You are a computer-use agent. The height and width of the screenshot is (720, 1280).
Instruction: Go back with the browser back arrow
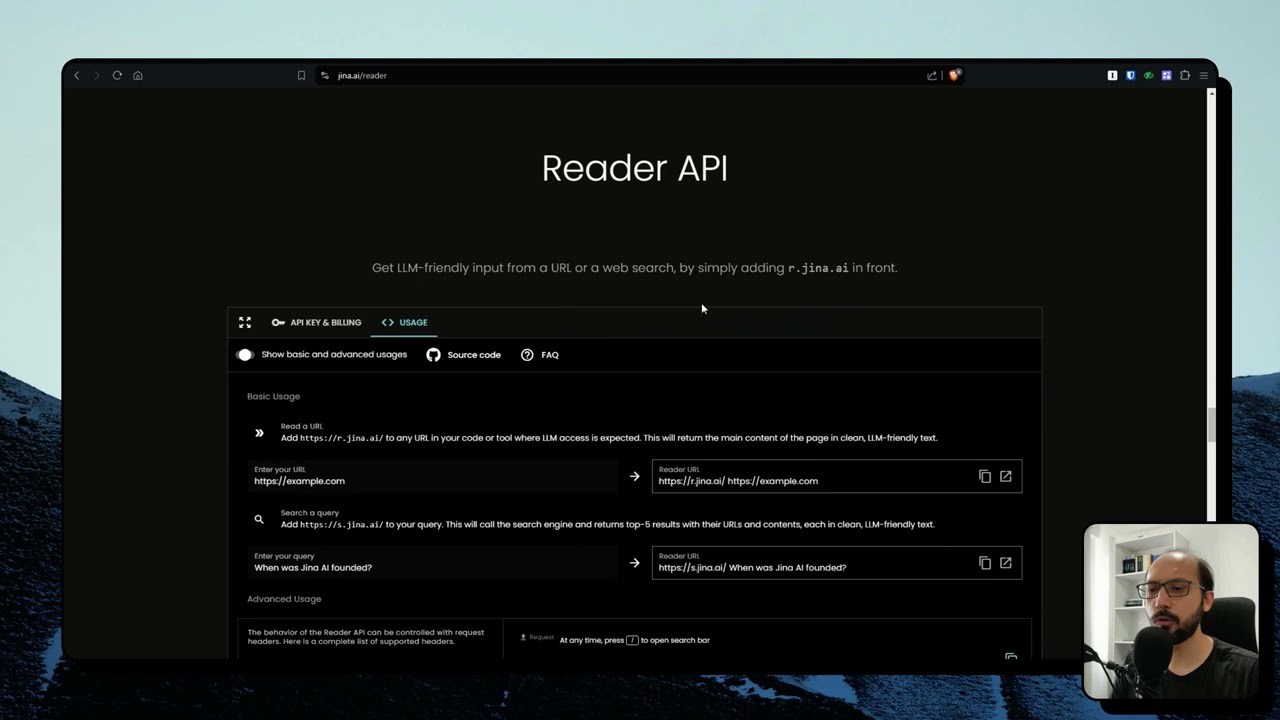pos(76,75)
